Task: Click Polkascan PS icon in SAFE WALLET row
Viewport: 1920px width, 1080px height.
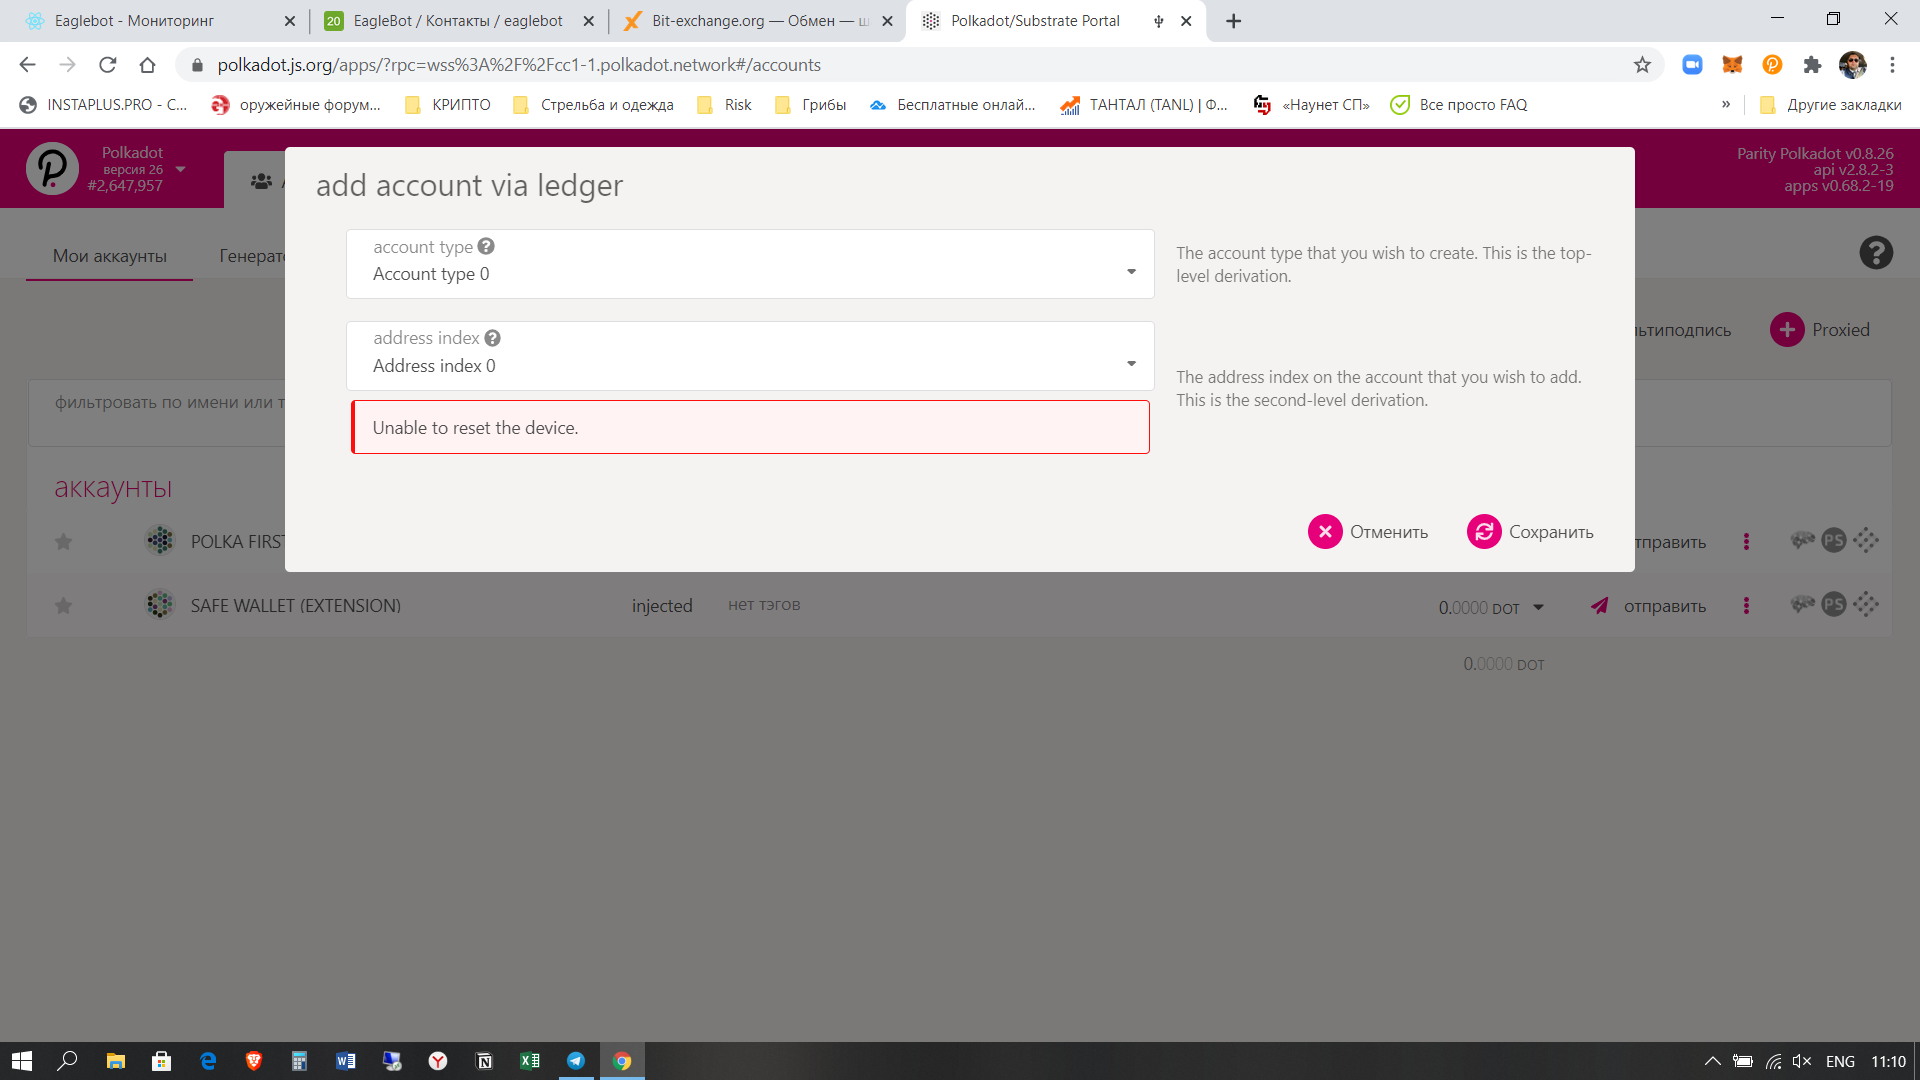Action: pos(1833,604)
